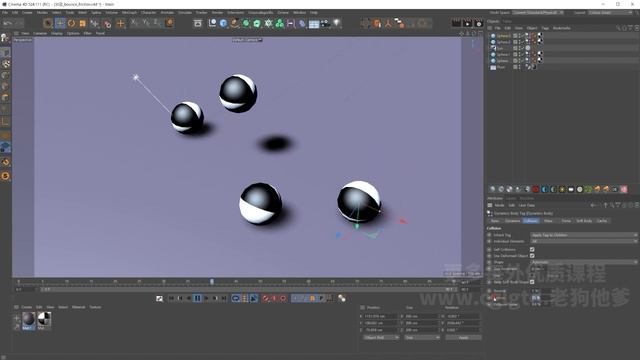This screenshot has height=360, width=640.
Task: Toggle Keep Soft Body Shape checkbox
Action: pyautogui.click(x=532, y=282)
